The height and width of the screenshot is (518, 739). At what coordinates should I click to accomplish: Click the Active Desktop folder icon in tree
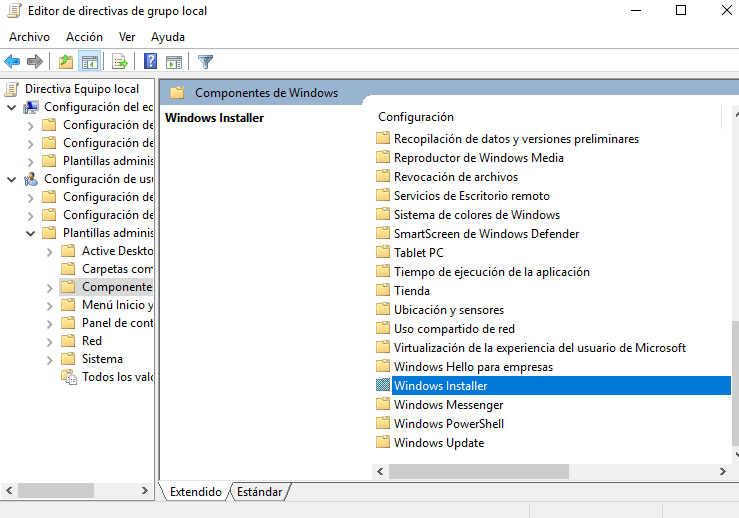tap(68, 251)
